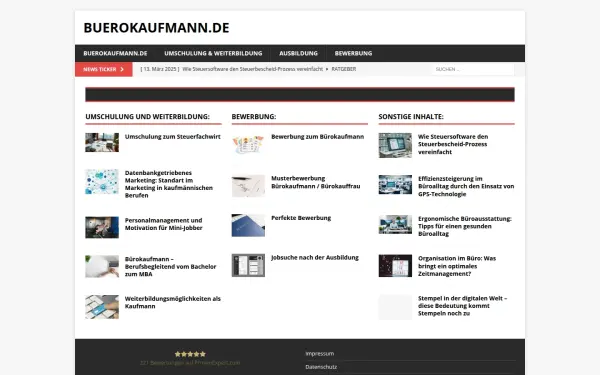Image resolution: width=600 pixels, height=375 pixels.
Task: Open Ergonomische Büroausstattung tips article
Action: tap(465, 226)
